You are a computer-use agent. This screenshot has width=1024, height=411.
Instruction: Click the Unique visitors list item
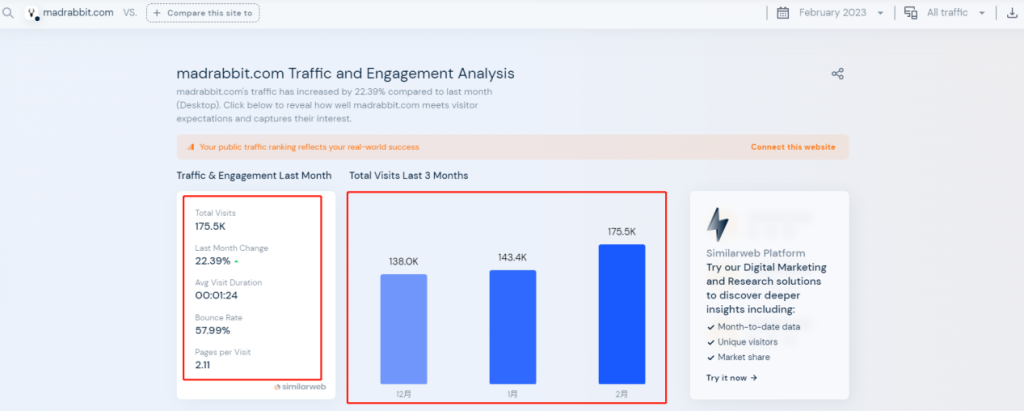[x=743, y=342]
